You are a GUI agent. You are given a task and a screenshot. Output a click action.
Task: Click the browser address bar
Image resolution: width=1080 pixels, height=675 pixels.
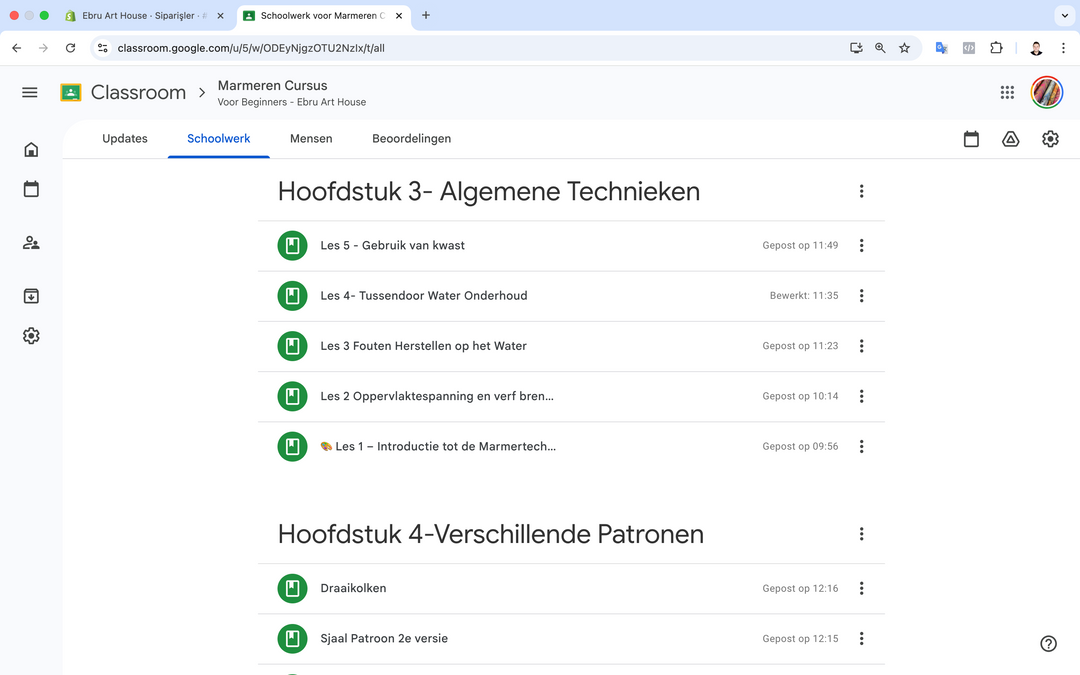pyautogui.click(x=400, y=47)
